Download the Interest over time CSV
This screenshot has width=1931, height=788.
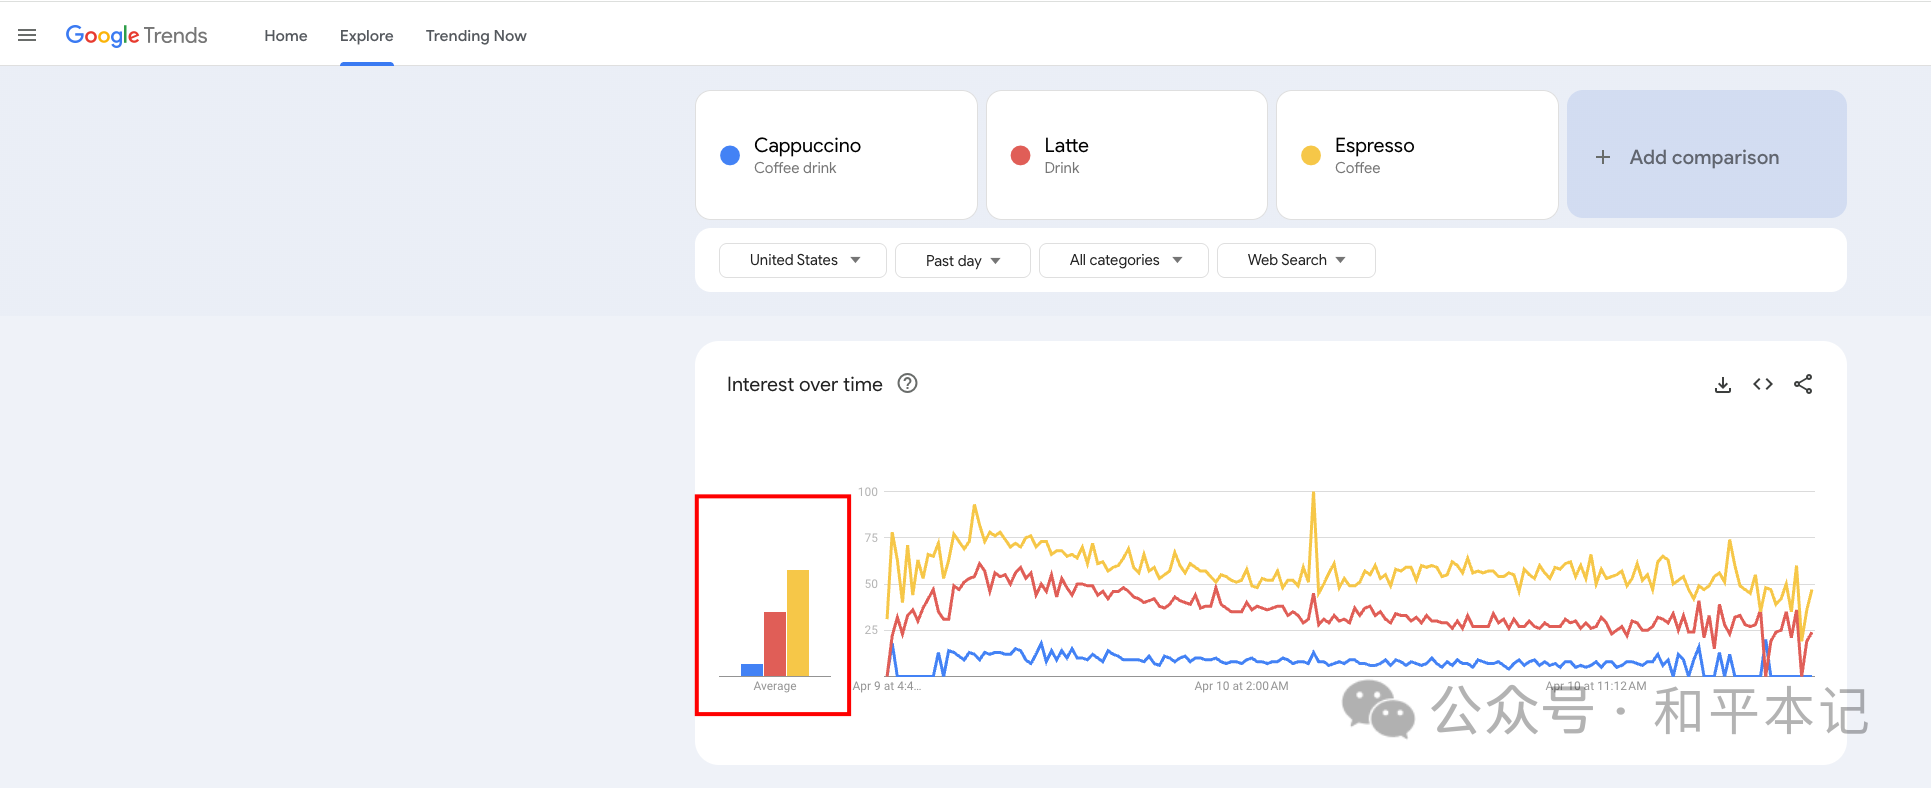(1722, 384)
